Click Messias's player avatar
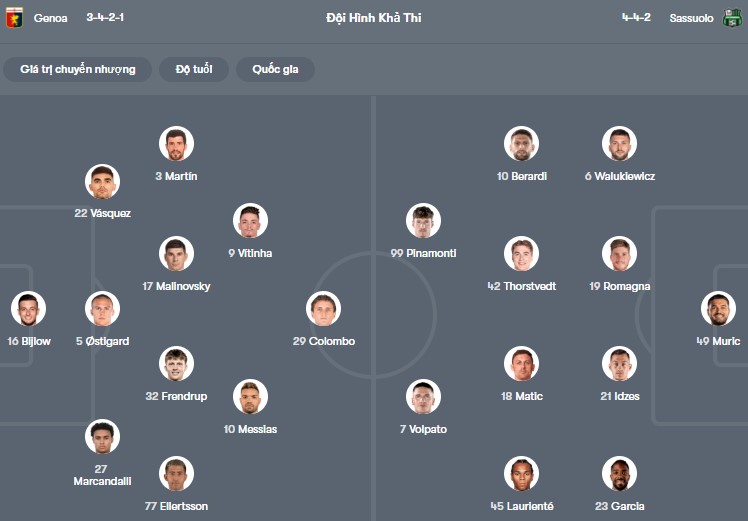Image resolution: width=748 pixels, height=521 pixels. (250, 397)
